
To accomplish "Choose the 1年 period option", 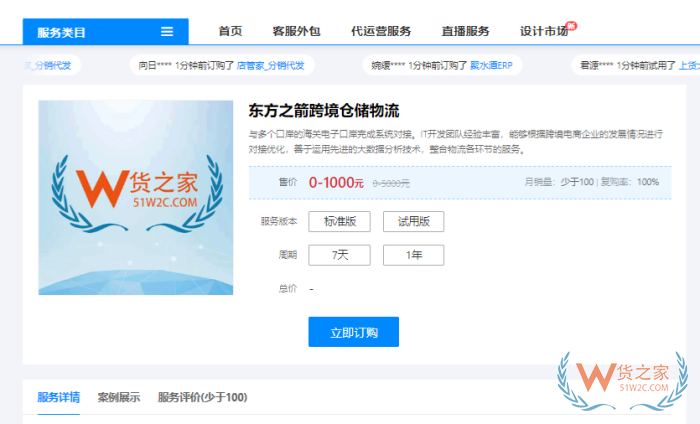I will pos(413,255).
